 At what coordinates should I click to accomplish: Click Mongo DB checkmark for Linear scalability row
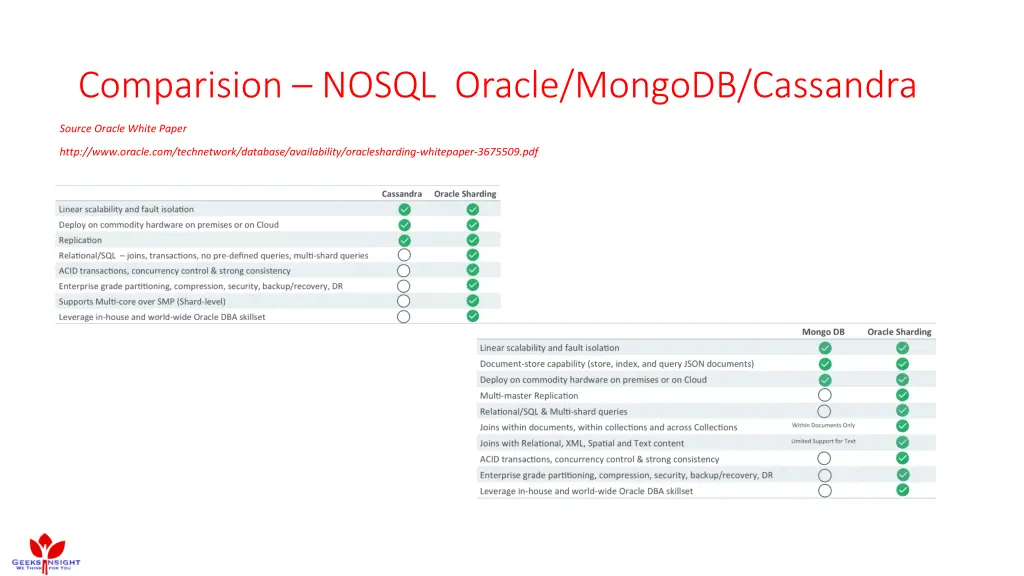point(825,348)
